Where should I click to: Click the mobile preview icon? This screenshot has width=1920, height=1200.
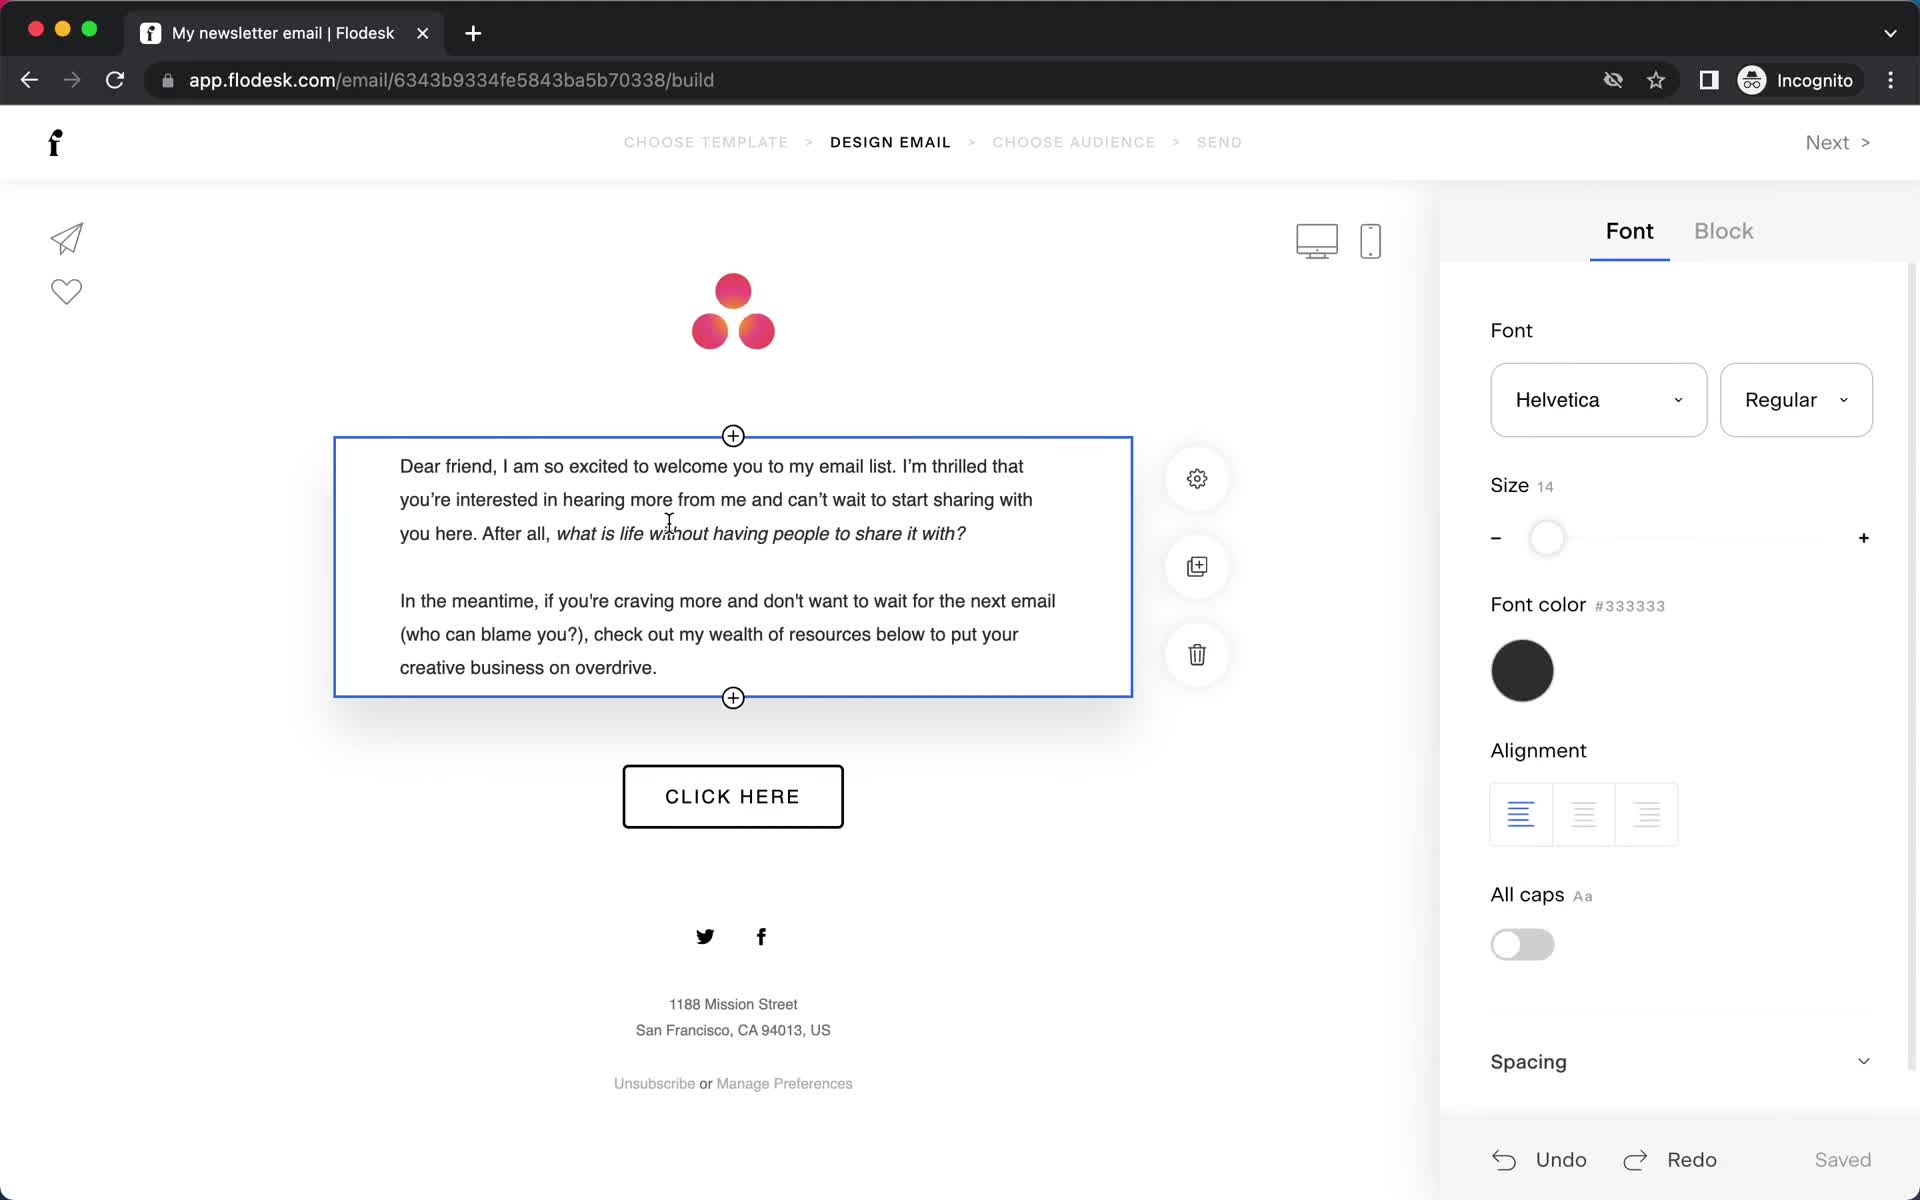click(1370, 241)
